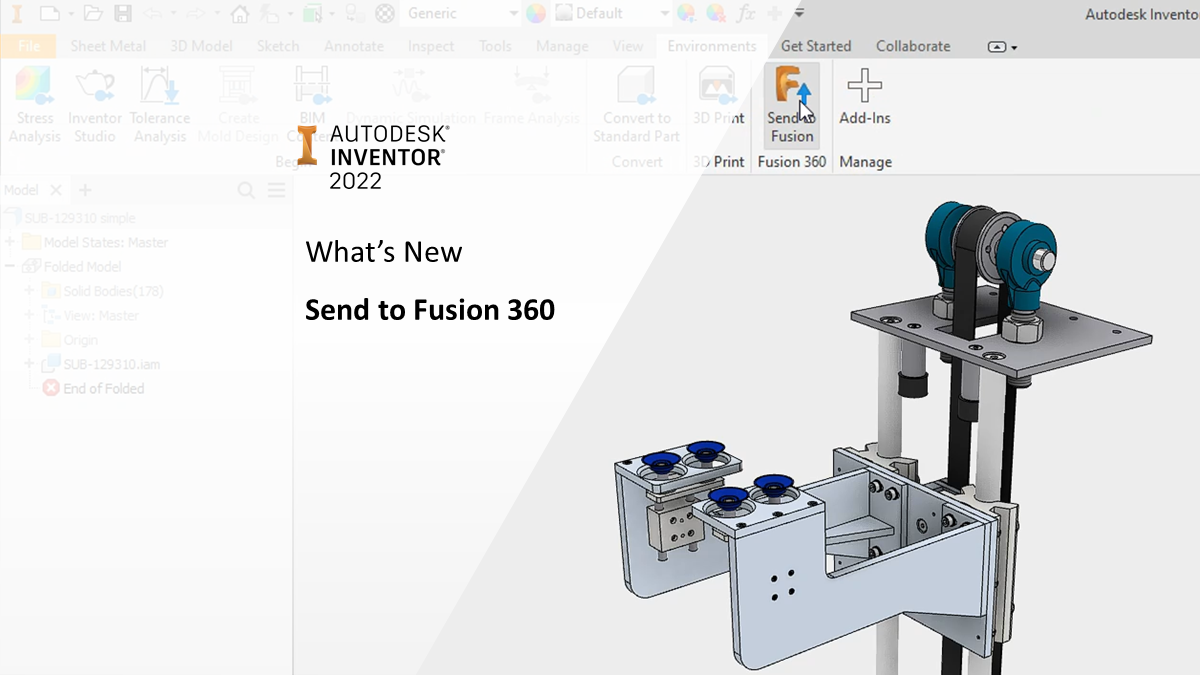Expand the Solid Bodies(178) node
The width and height of the screenshot is (1200, 675).
(x=29, y=291)
